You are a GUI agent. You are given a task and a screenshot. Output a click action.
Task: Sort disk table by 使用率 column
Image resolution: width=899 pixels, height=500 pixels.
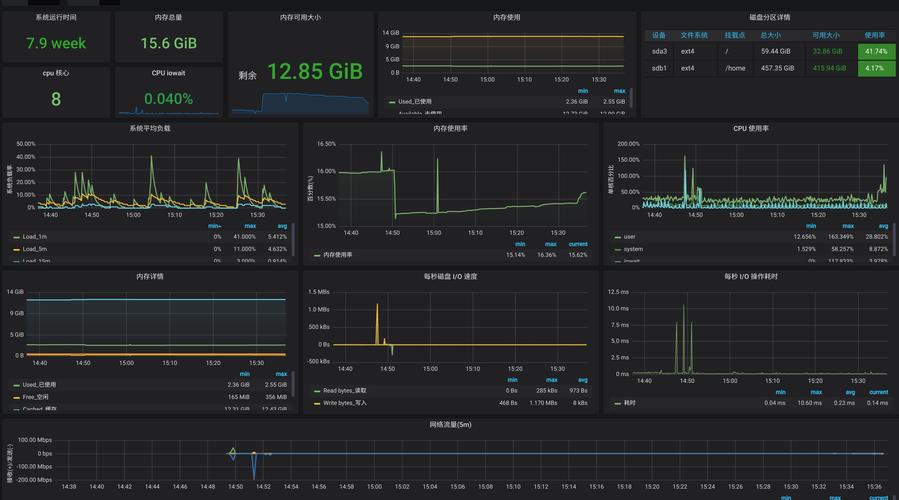pos(874,36)
